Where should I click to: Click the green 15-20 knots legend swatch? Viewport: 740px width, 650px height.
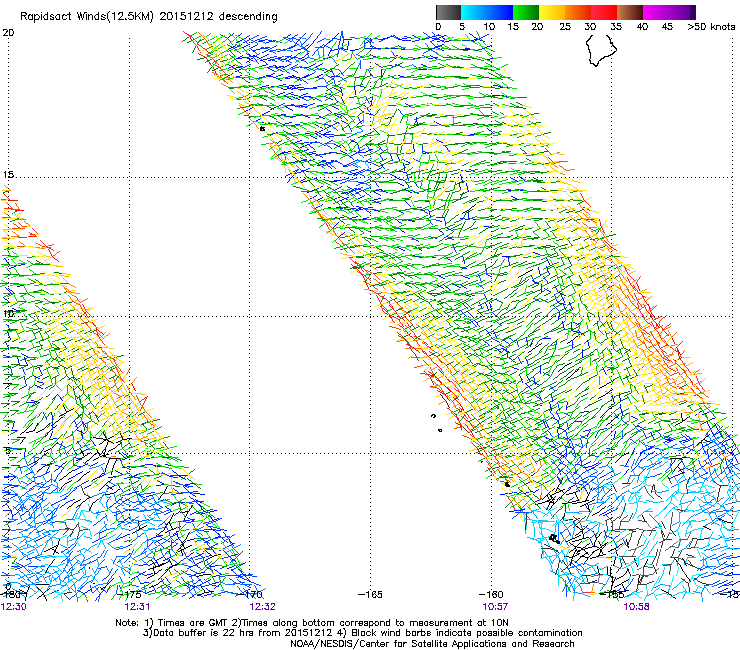coord(526,12)
